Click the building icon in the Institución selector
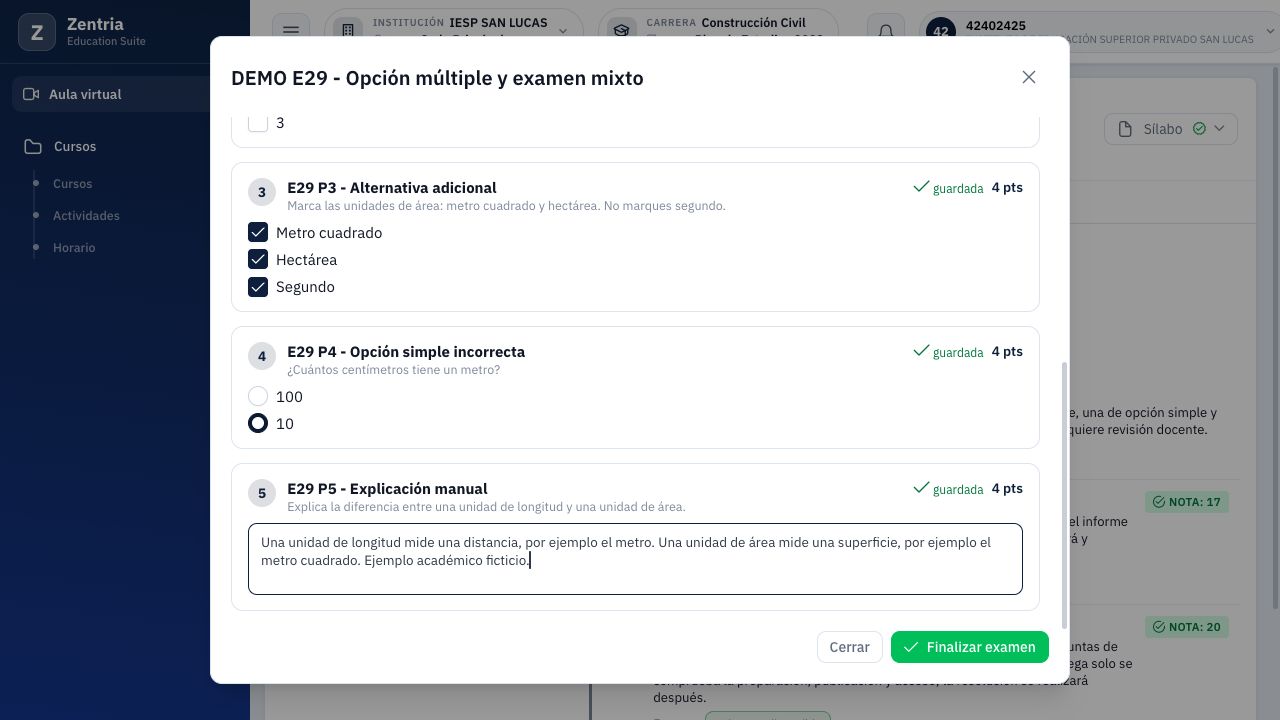This screenshot has height=720, width=1280. [x=348, y=31]
